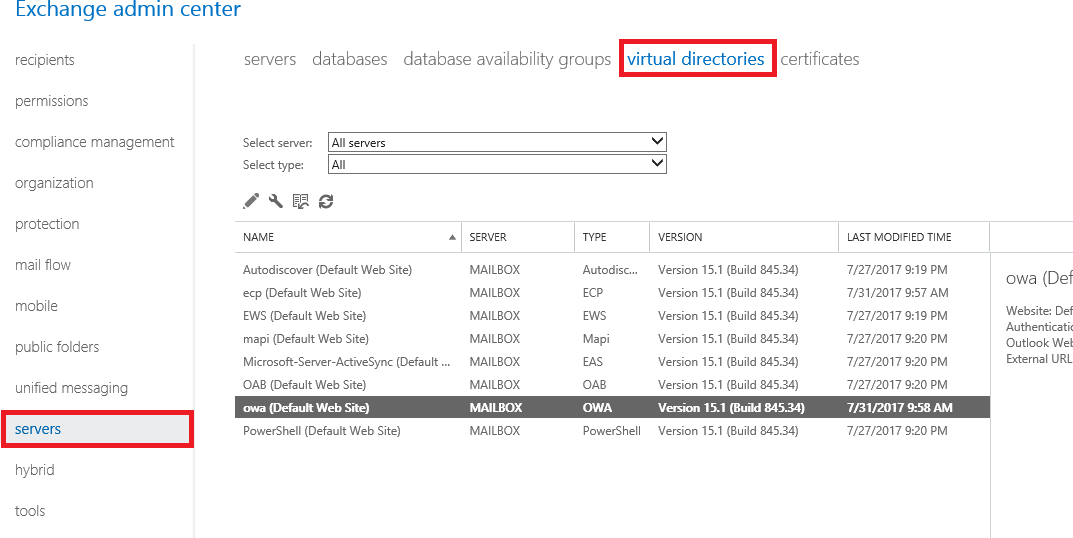Open mobile section
The image size is (1073, 538).
click(x=36, y=306)
